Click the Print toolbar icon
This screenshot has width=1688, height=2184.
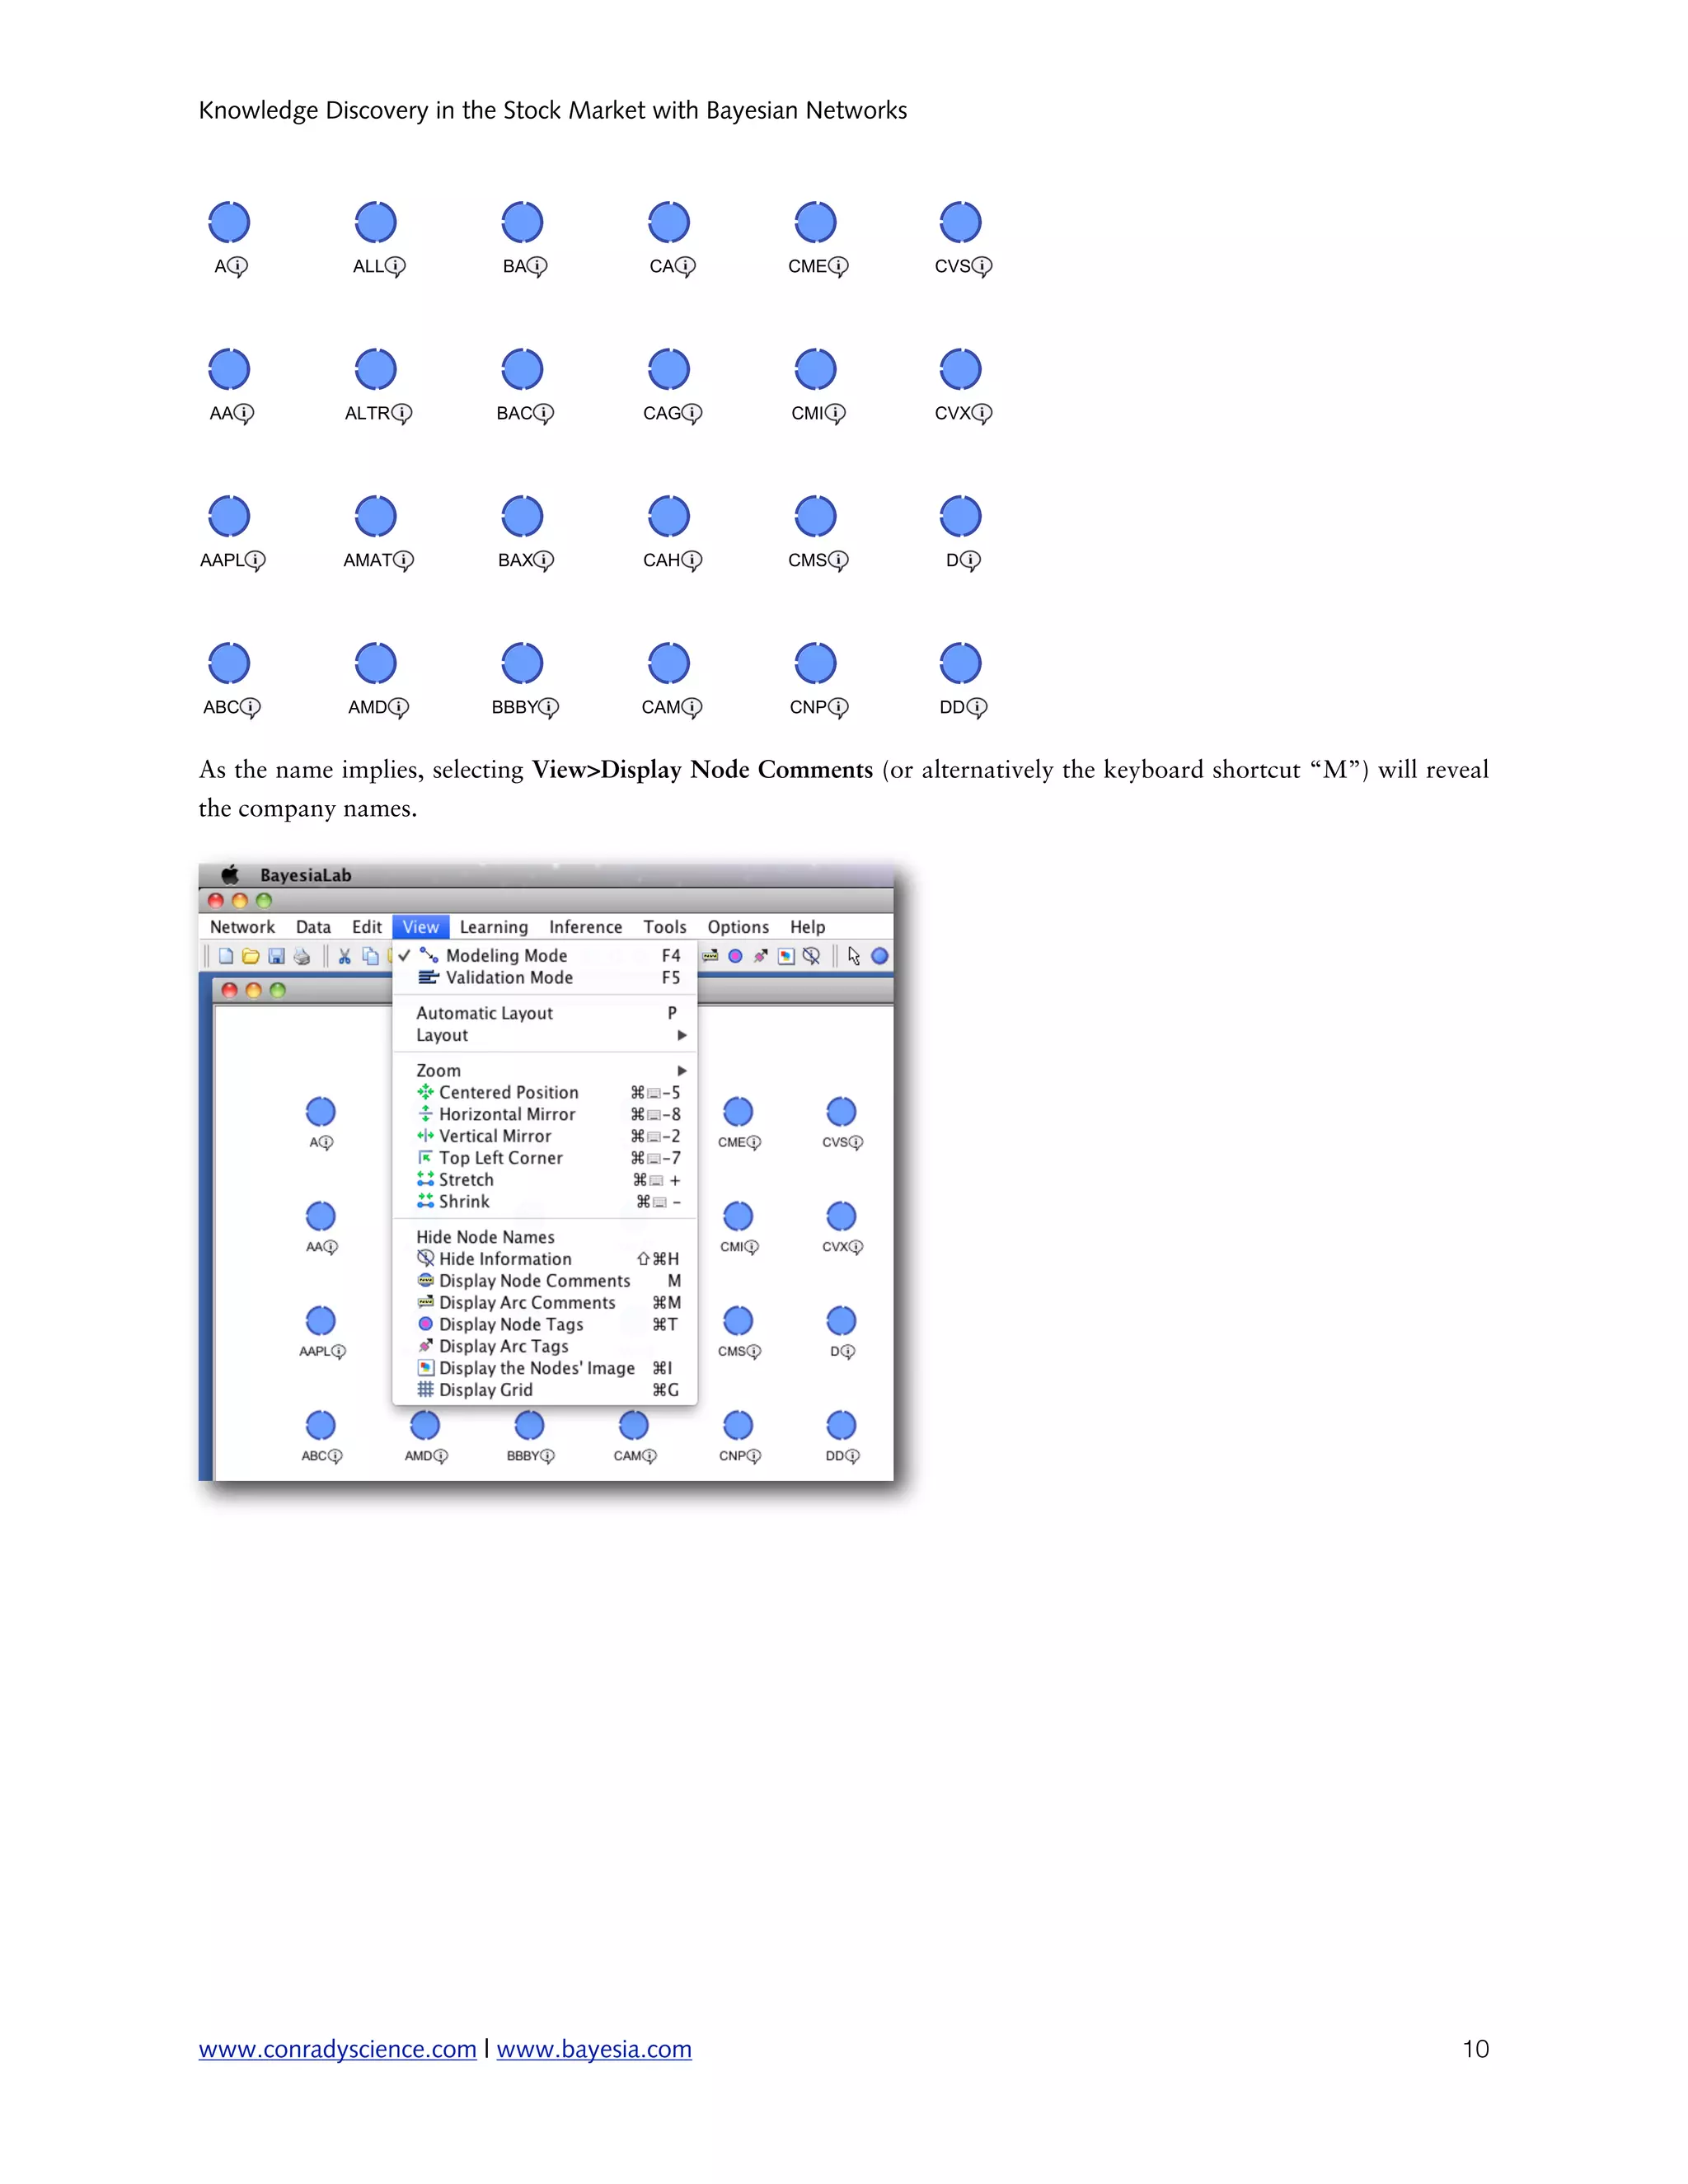click(302, 956)
